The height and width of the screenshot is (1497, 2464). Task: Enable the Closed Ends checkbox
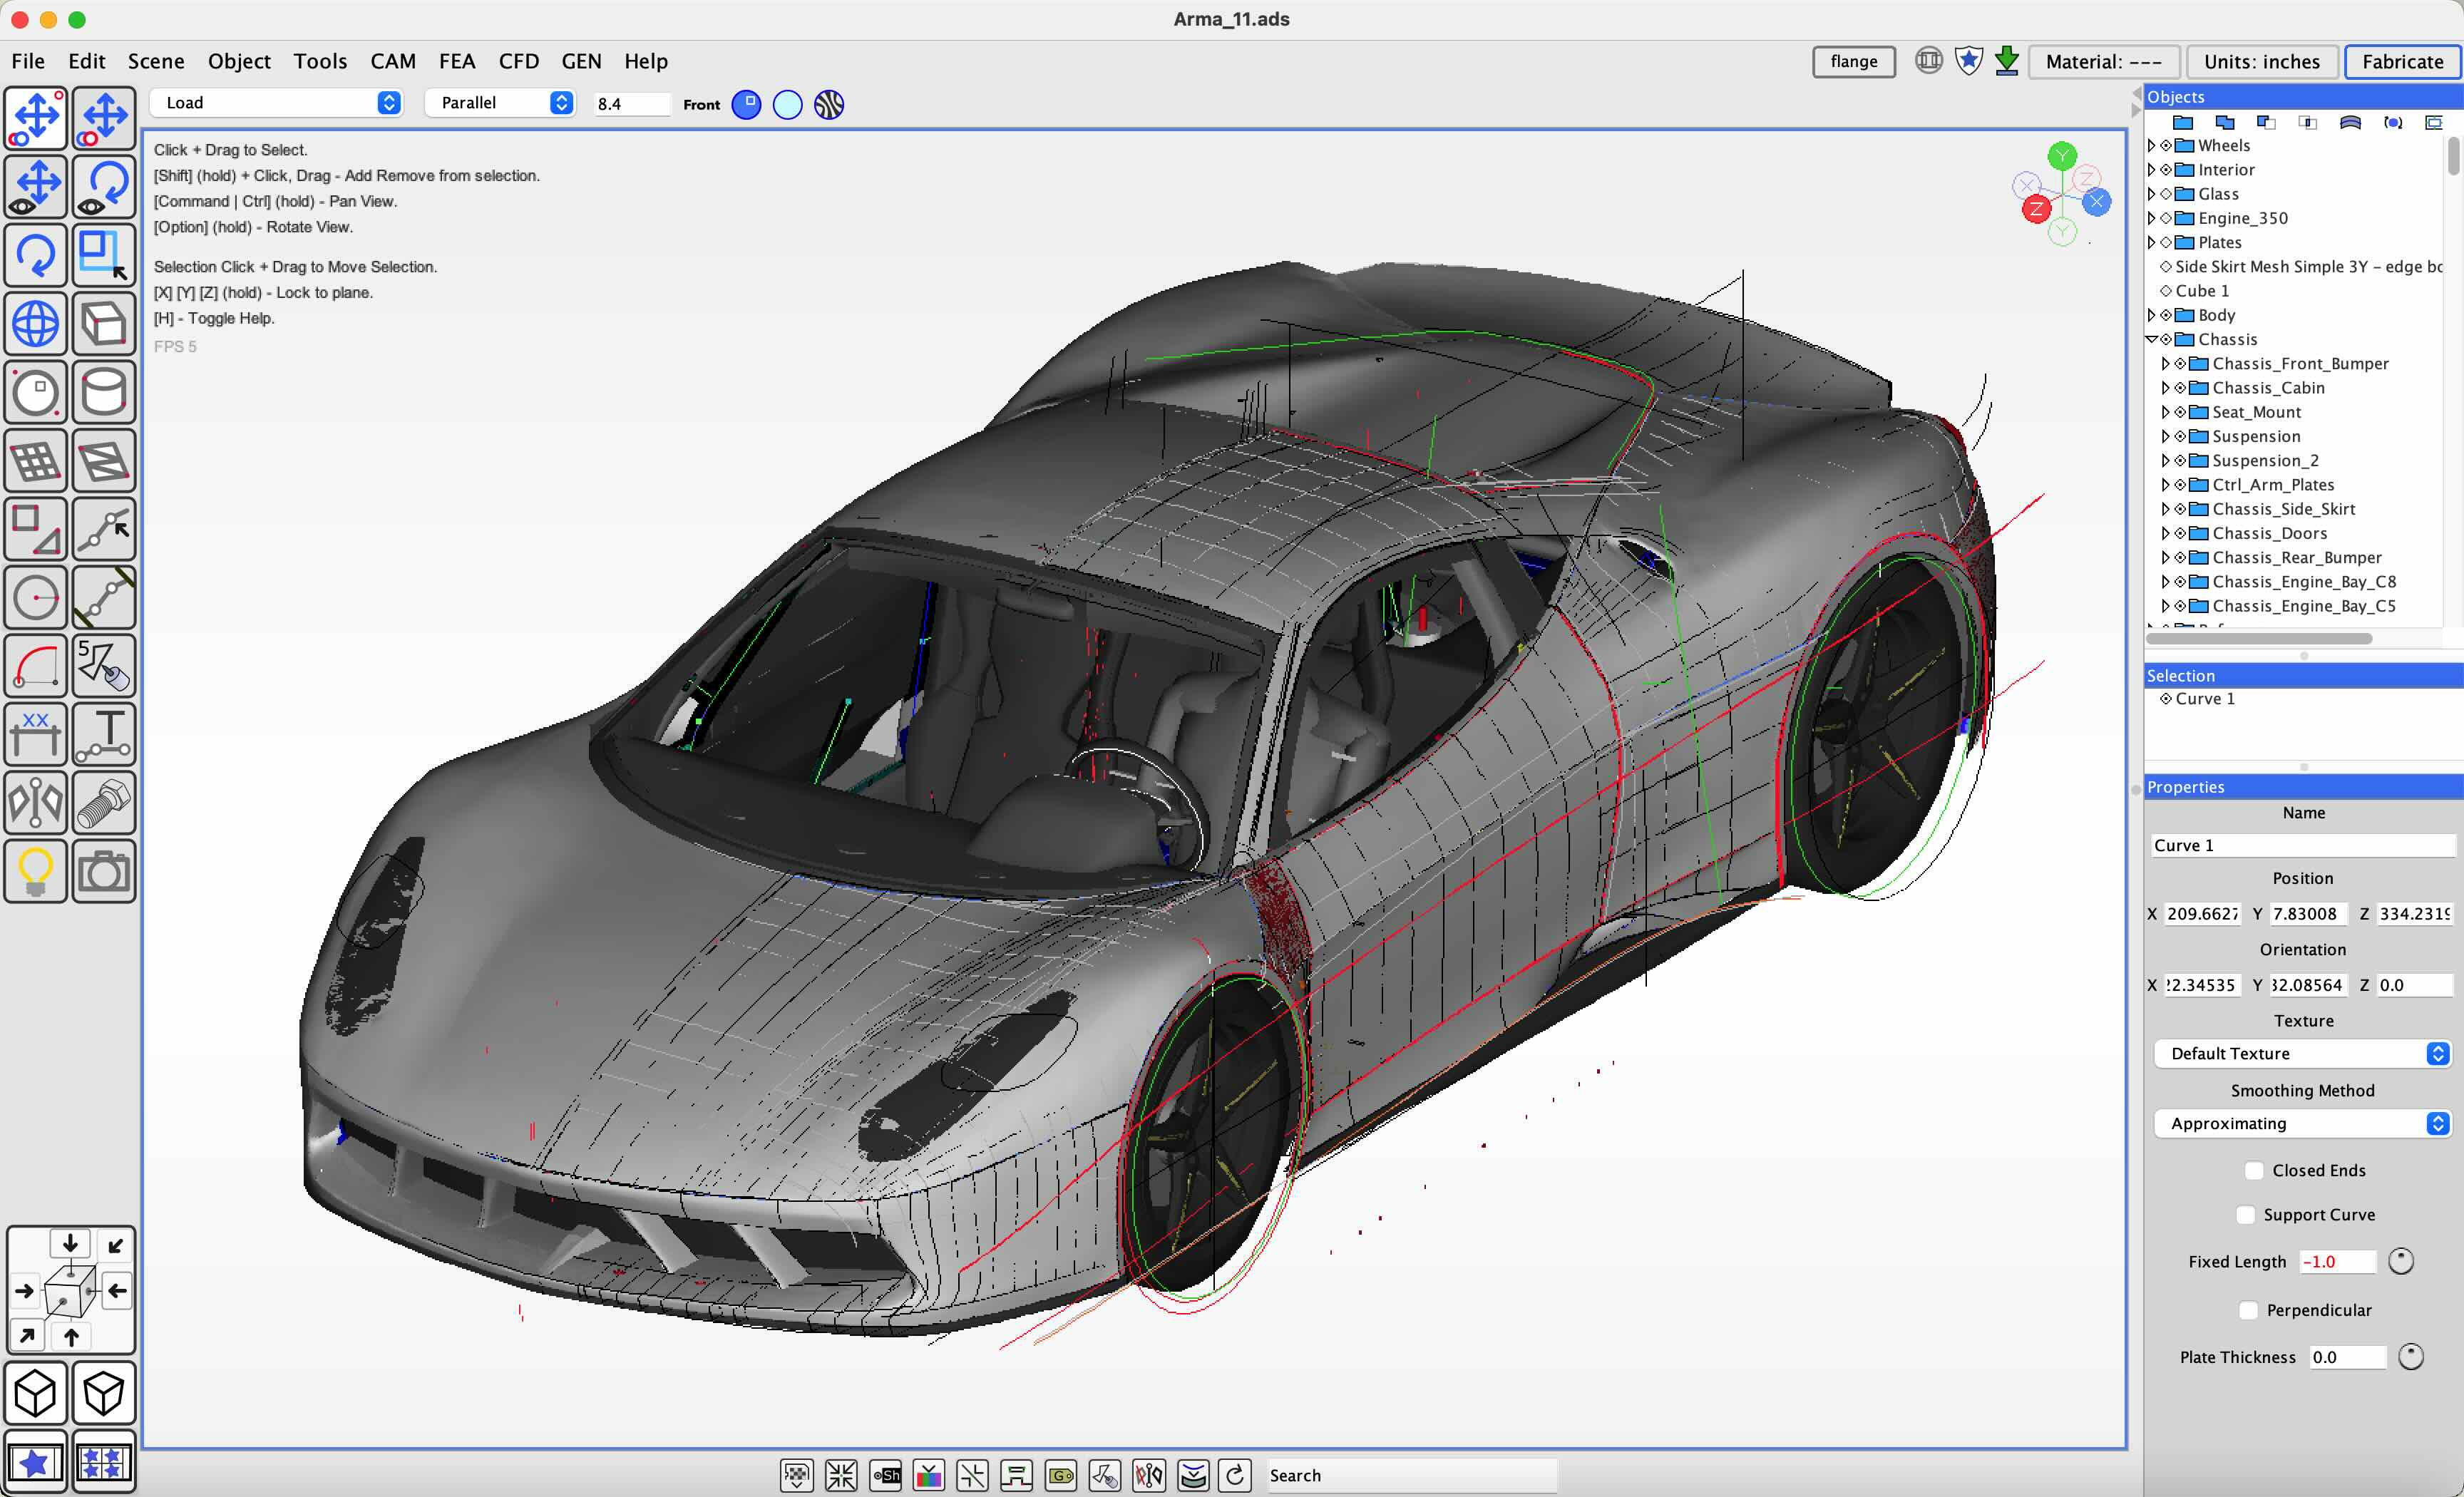[x=2254, y=1170]
